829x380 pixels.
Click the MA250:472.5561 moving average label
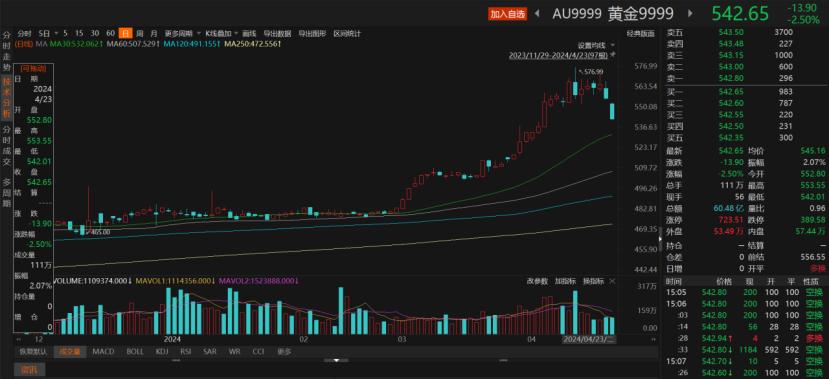click(252, 44)
